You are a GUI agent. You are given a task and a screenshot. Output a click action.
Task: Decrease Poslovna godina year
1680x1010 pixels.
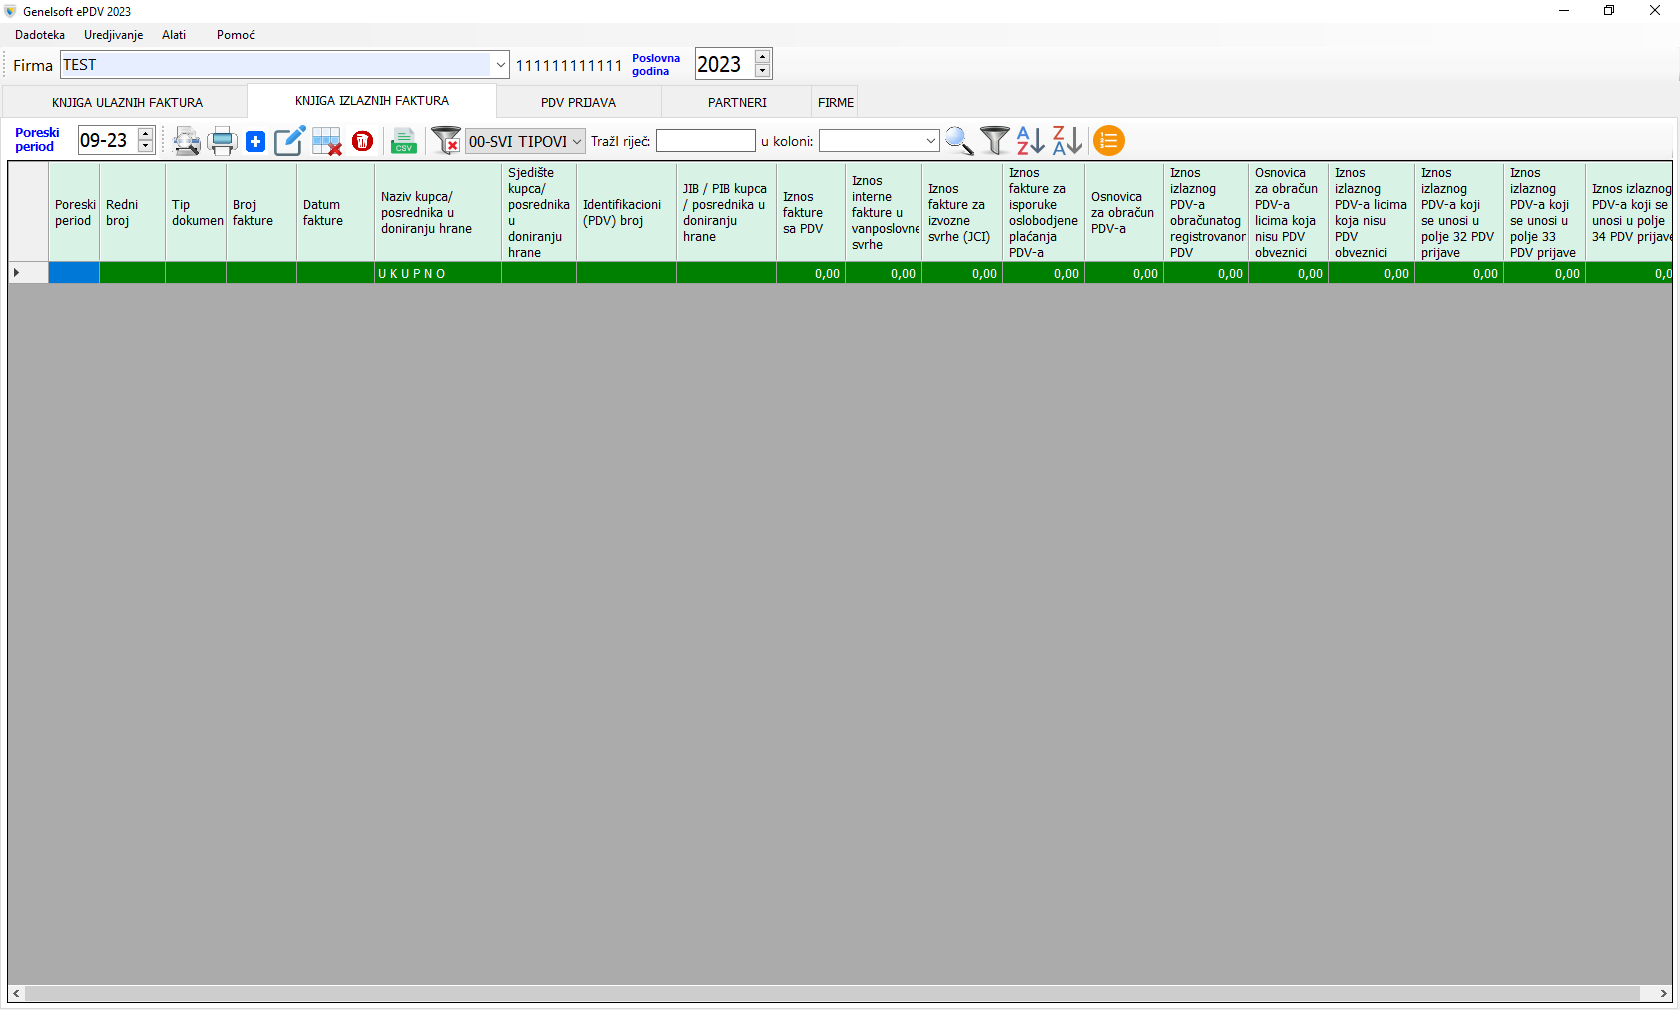pyautogui.click(x=763, y=71)
